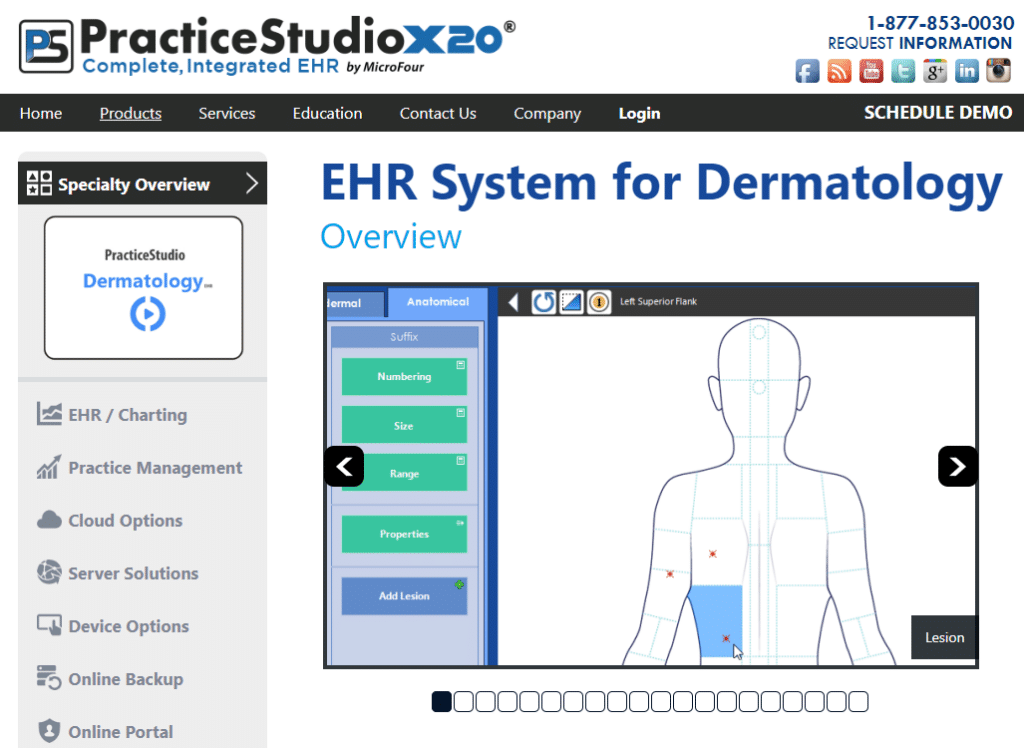Click the Login link
Image resolution: width=1024 pixels, height=748 pixels.
click(639, 114)
